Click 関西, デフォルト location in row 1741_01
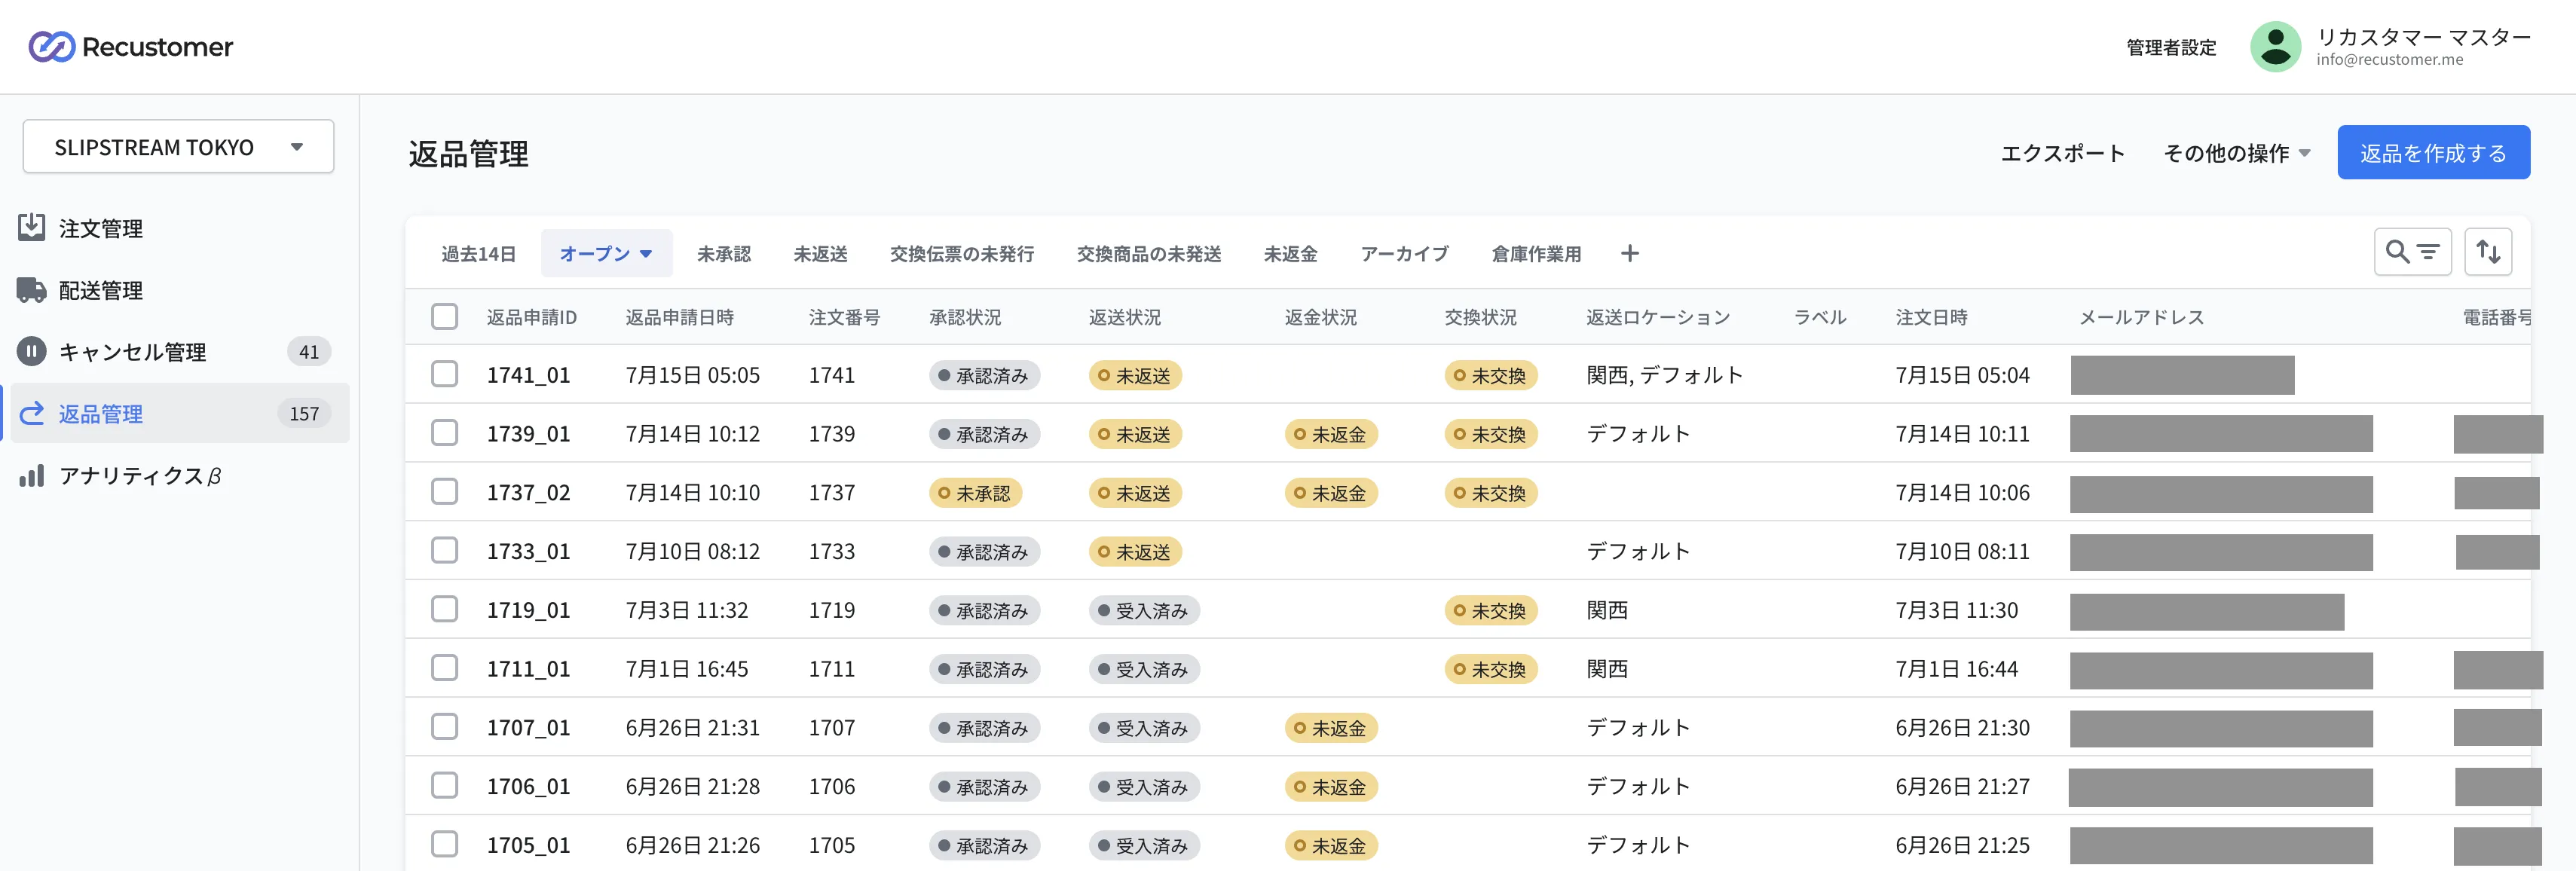This screenshot has height=871, width=2576. point(1664,375)
